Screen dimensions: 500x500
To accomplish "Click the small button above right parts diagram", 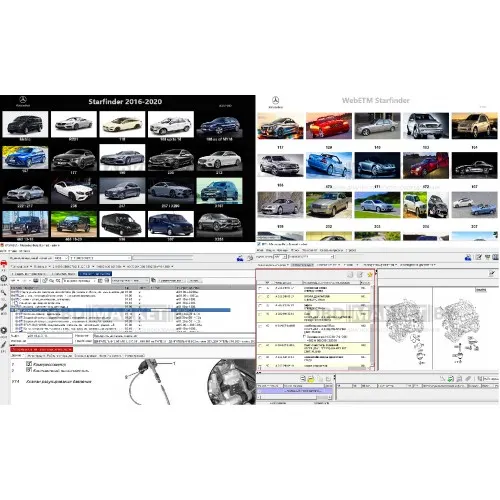I will [481, 290].
